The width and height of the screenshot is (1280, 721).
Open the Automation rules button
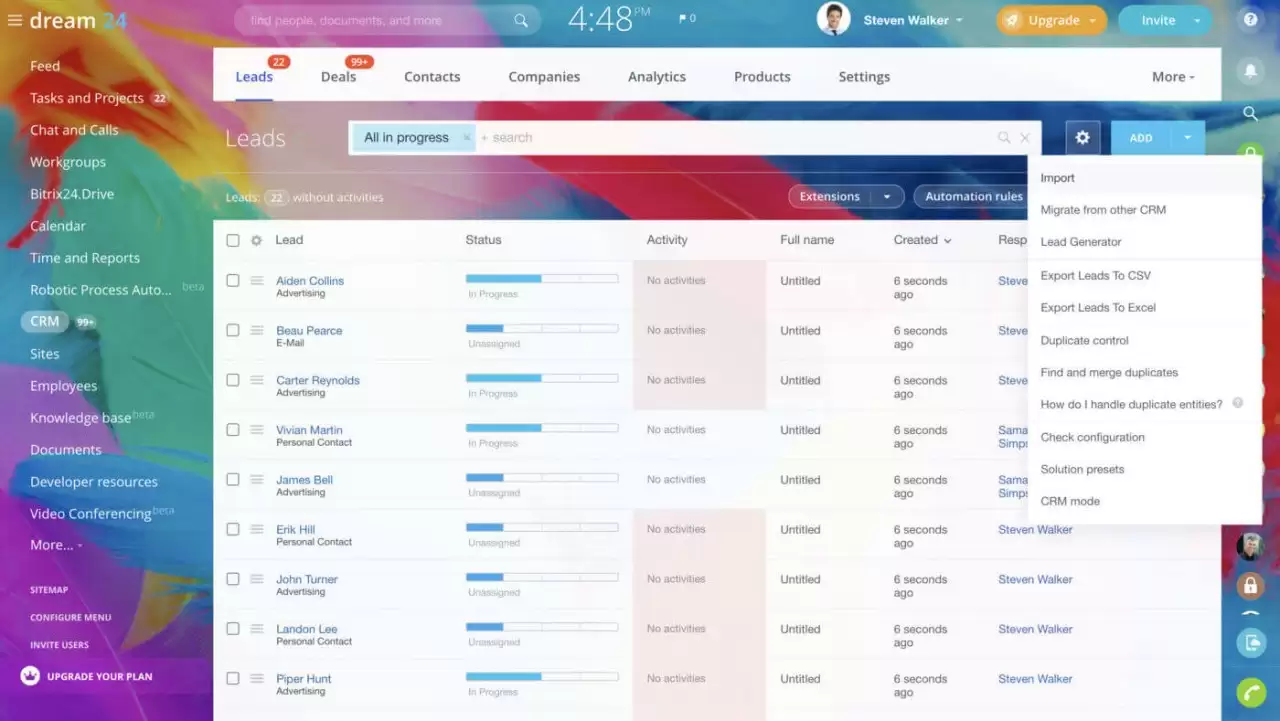coord(975,196)
